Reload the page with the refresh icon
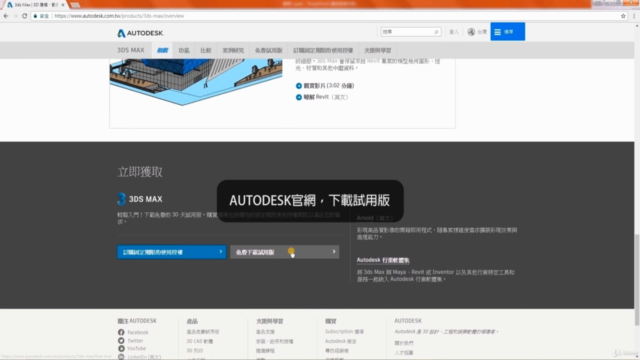The width and height of the screenshot is (640, 360). tap(24, 16)
